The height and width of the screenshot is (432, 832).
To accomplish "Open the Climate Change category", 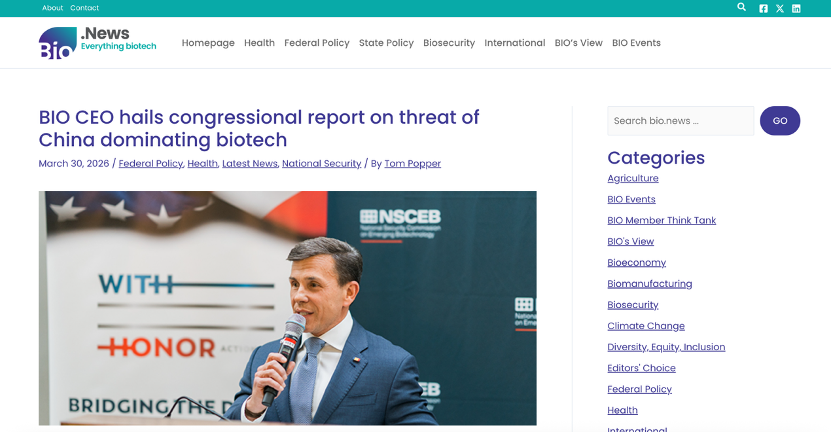I will pyautogui.click(x=646, y=326).
